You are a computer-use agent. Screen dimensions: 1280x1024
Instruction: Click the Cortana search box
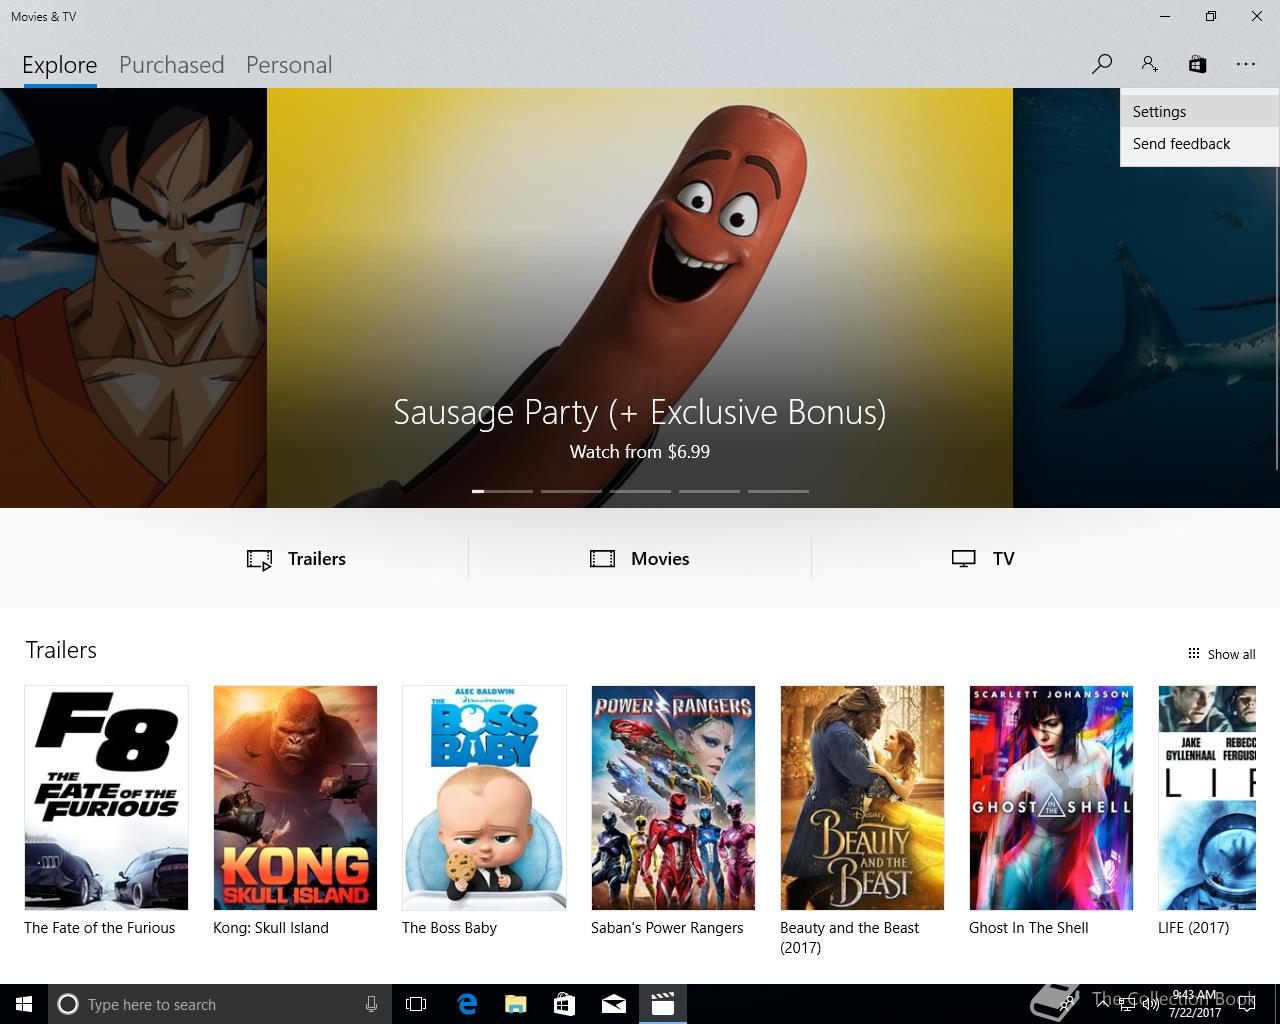pyautogui.click(x=218, y=1004)
